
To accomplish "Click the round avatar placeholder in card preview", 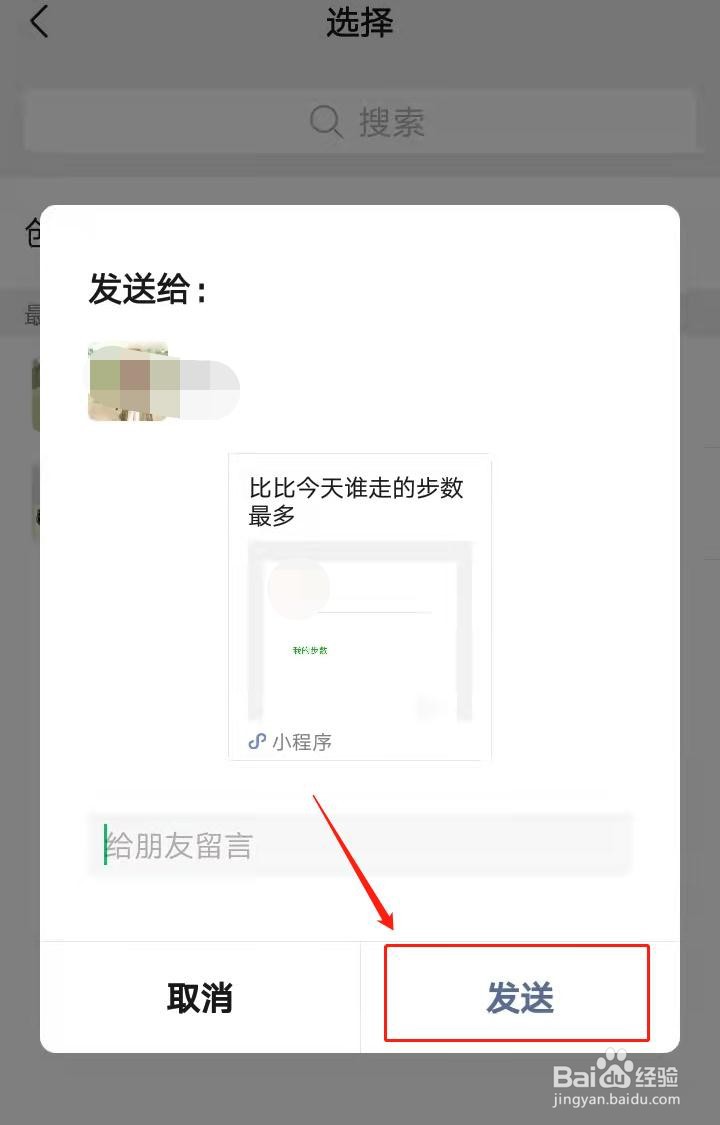I will [298, 588].
